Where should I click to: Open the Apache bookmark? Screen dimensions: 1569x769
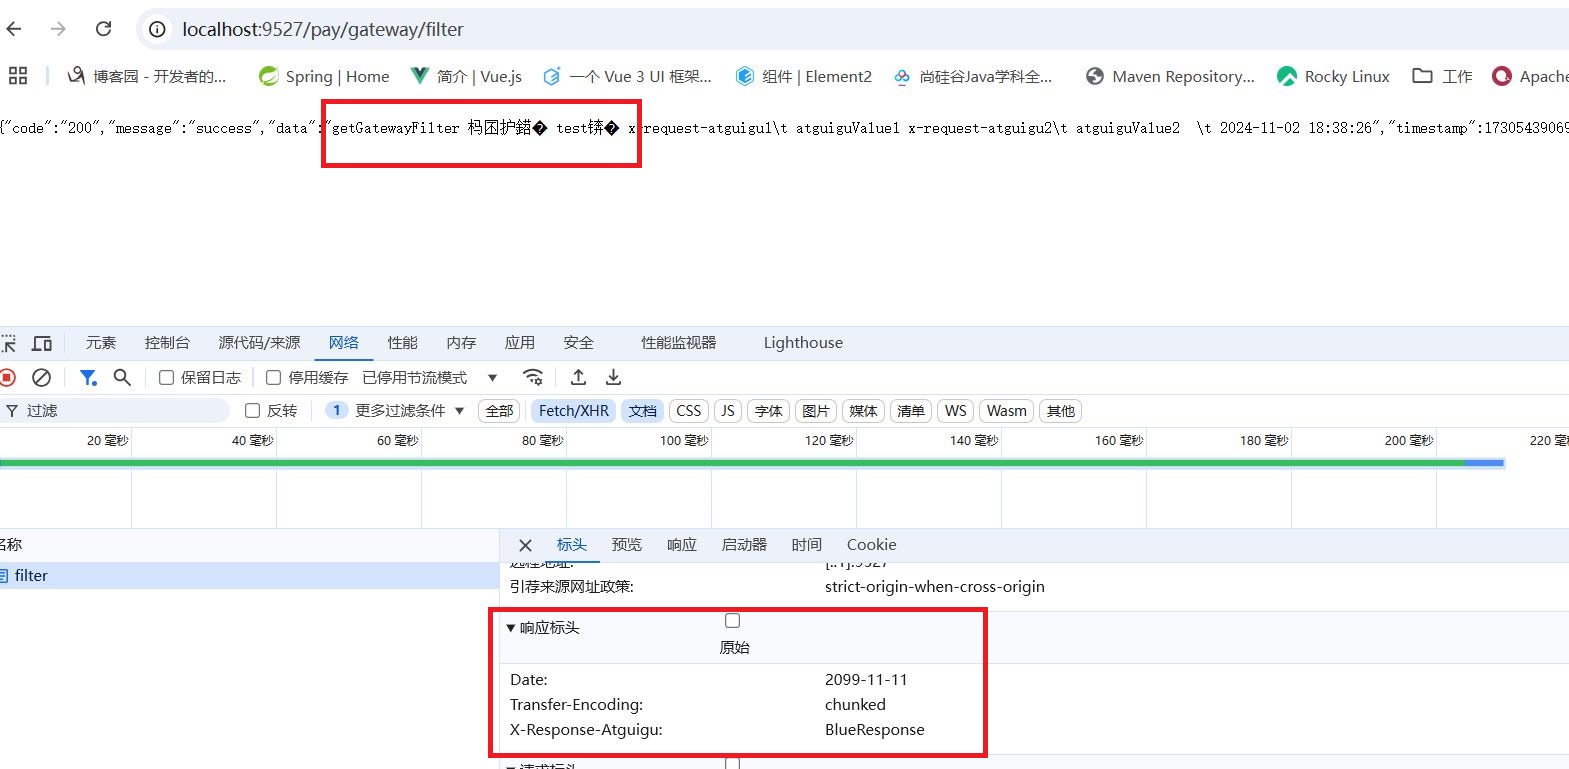point(1530,76)
